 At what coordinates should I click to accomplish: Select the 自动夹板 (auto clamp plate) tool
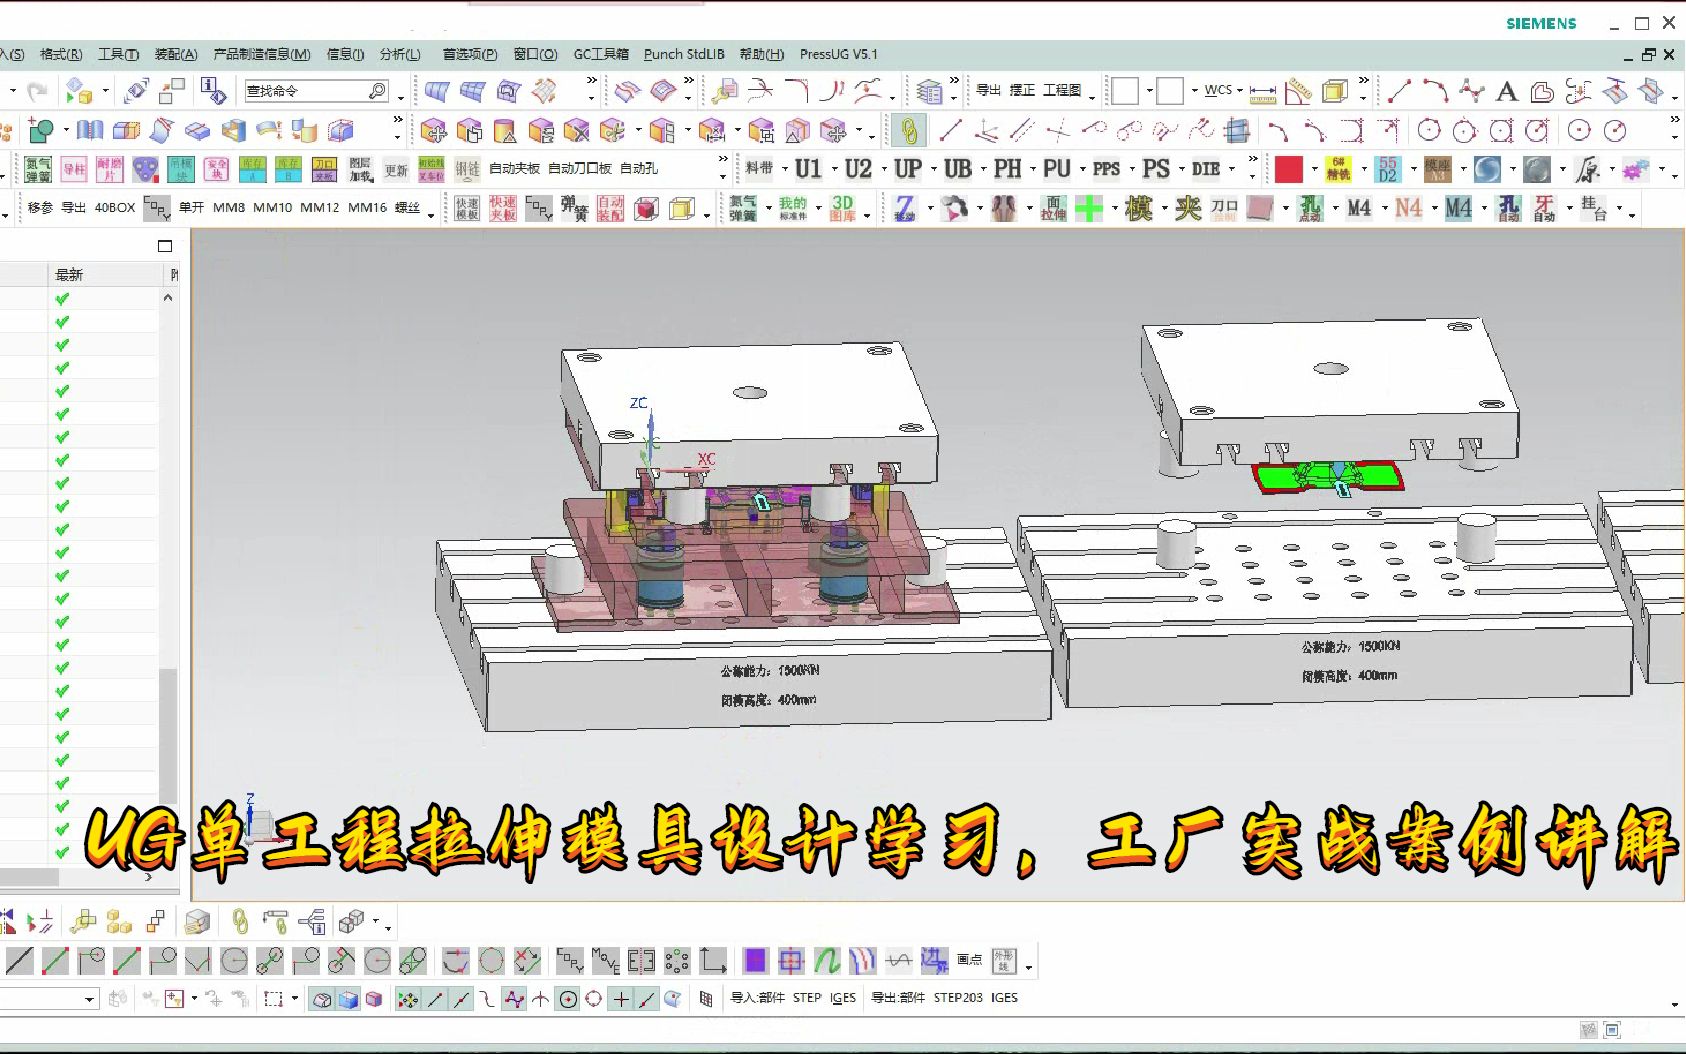click(515, 169)
